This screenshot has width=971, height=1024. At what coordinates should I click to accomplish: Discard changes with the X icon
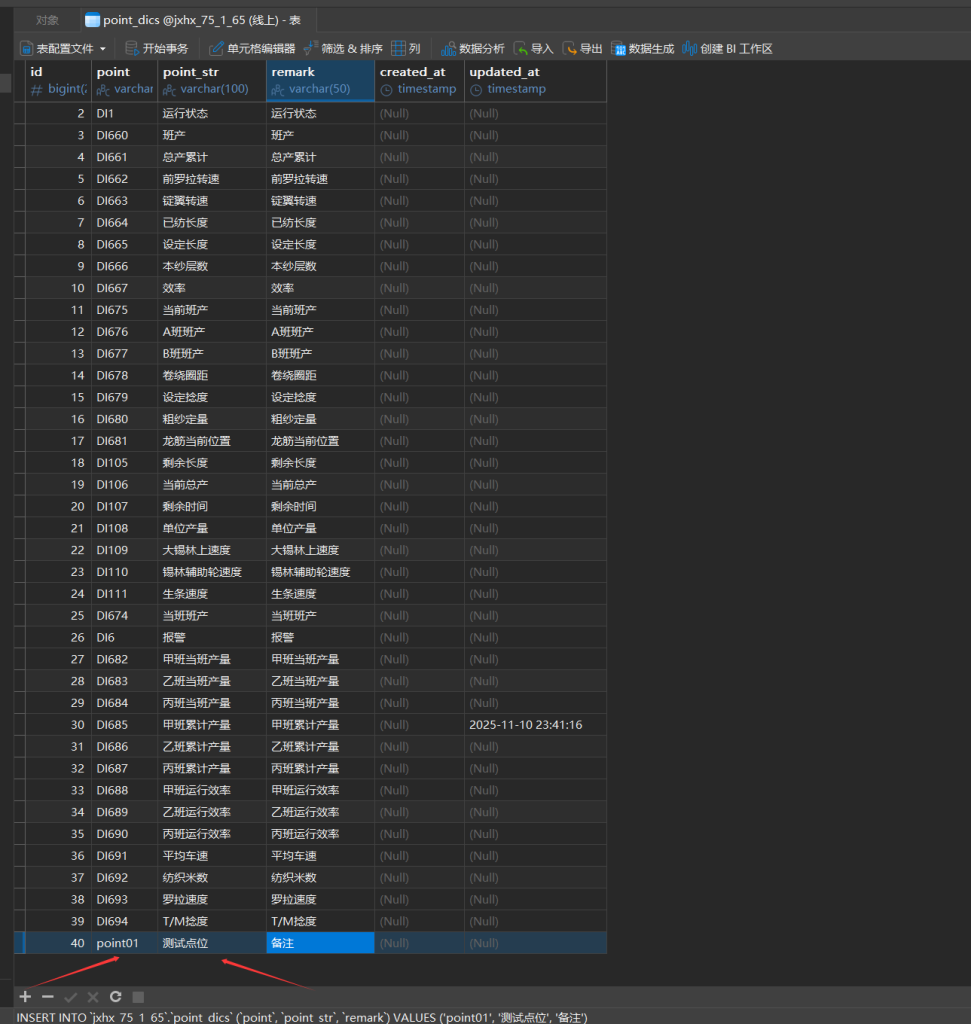point(93,997)
